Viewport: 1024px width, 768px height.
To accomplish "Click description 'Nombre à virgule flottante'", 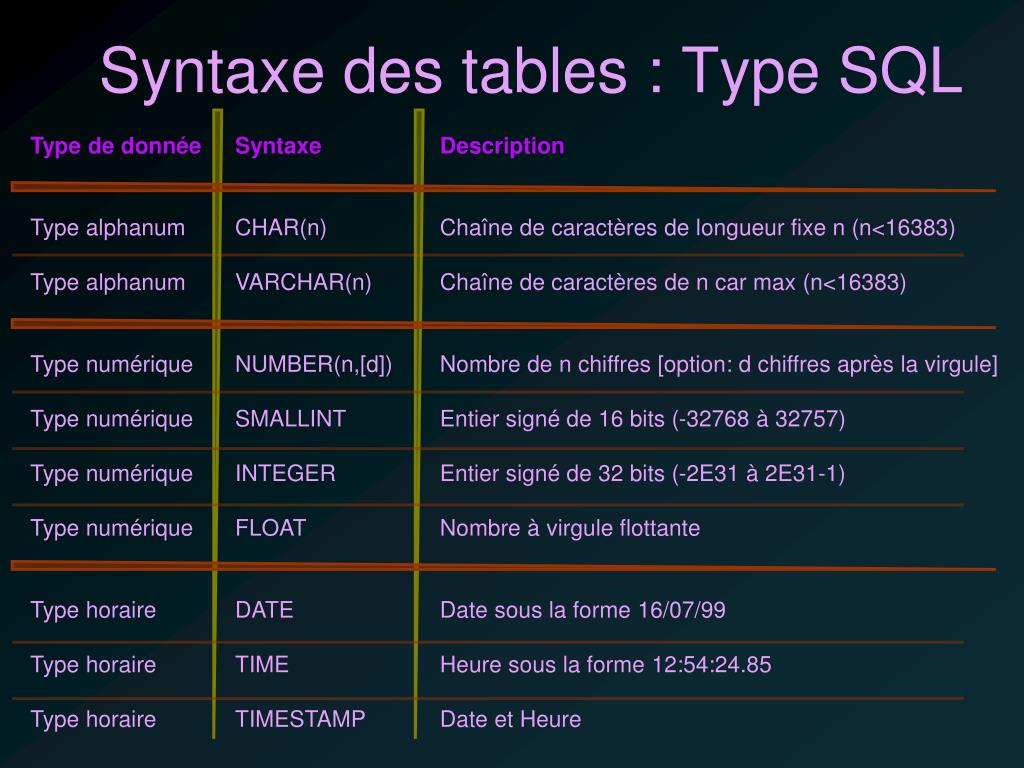I will point(570,529).
